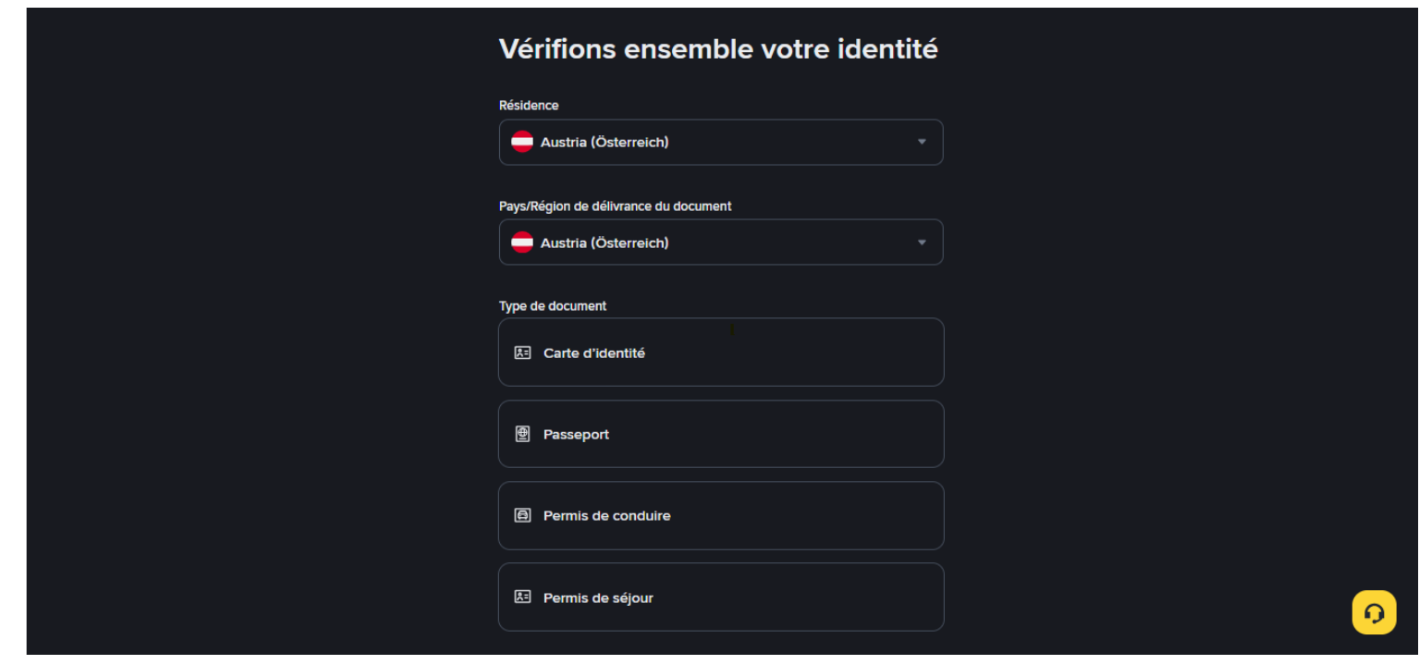Choose Permis de séjour option
The height and width of the screenshot is (663, 1427).
coord(720,597)
